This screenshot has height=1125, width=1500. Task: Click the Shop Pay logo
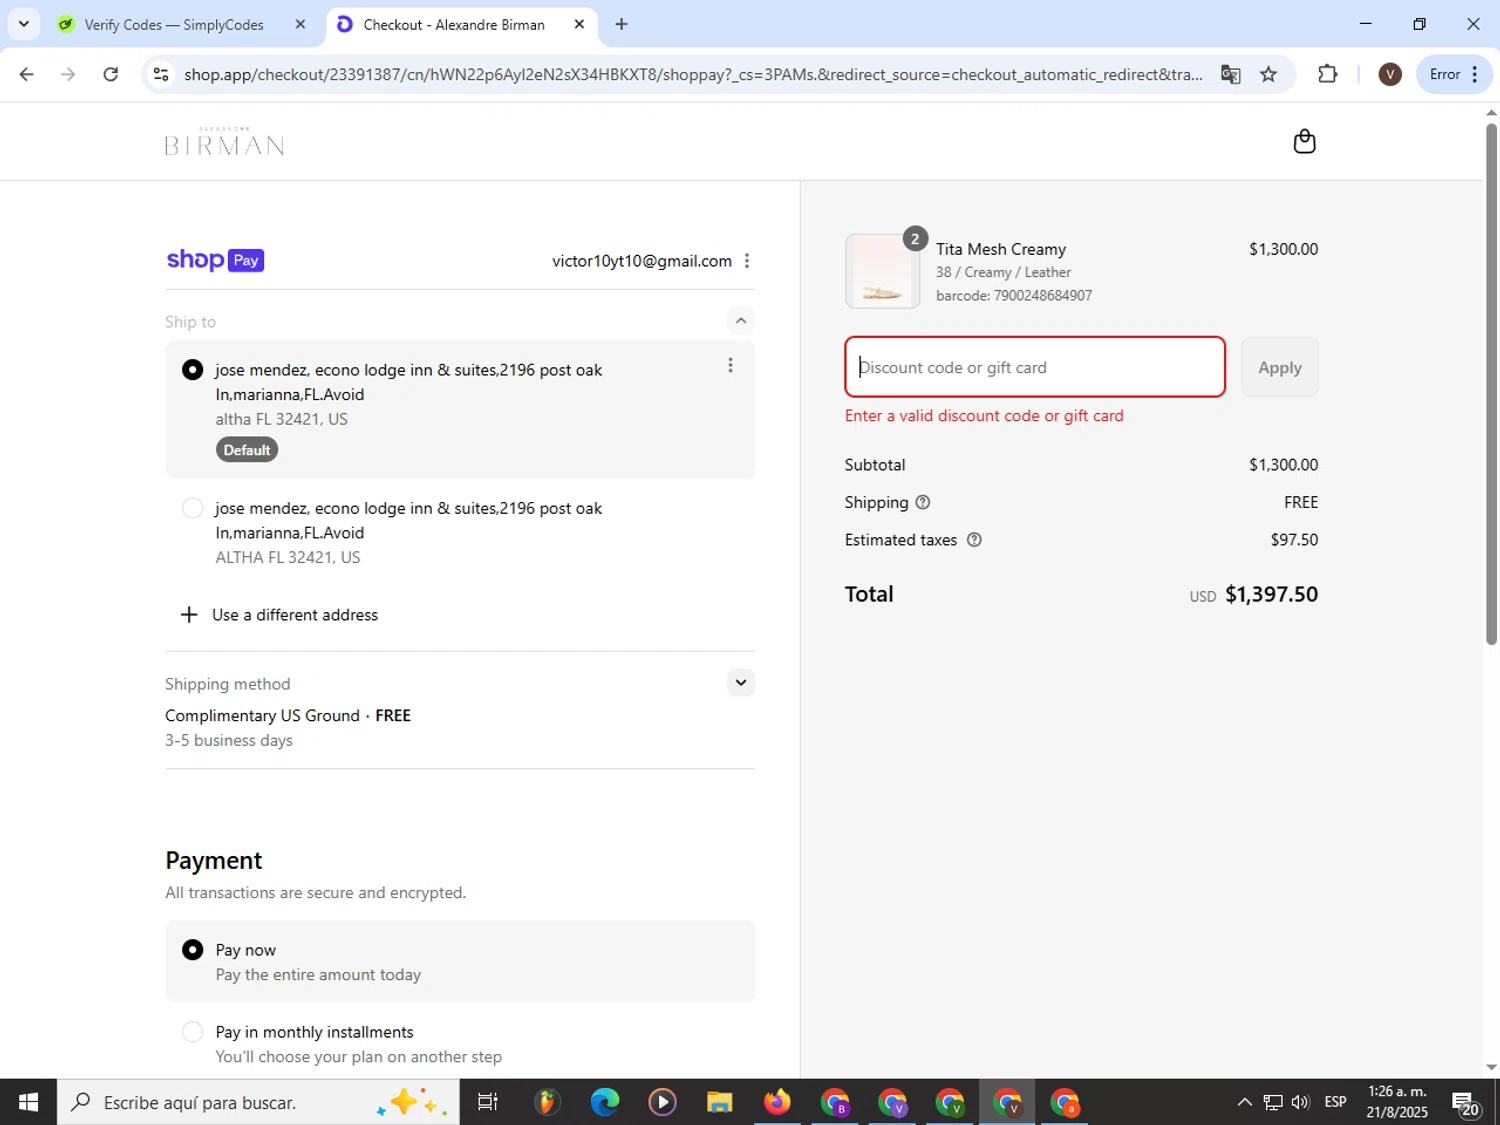215,260
